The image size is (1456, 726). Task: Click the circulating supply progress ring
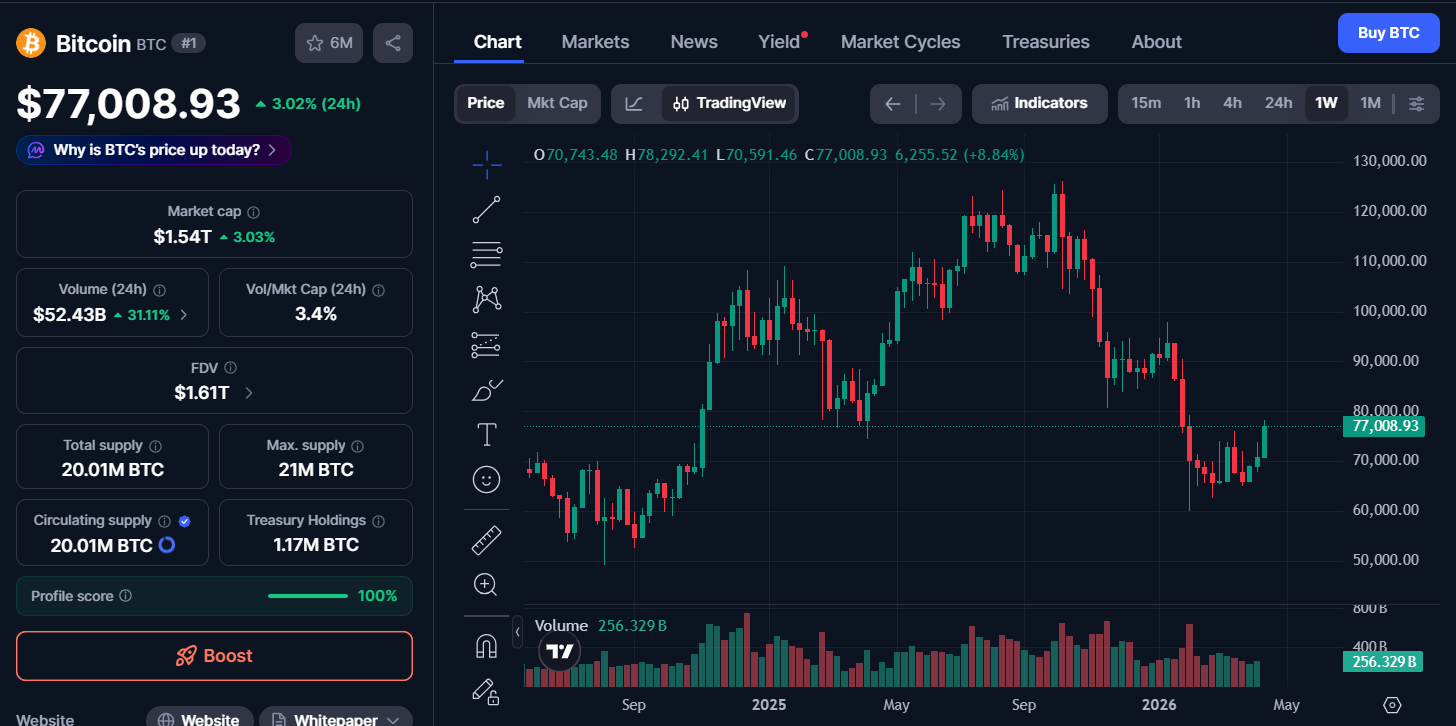click(x=167, y=545)
